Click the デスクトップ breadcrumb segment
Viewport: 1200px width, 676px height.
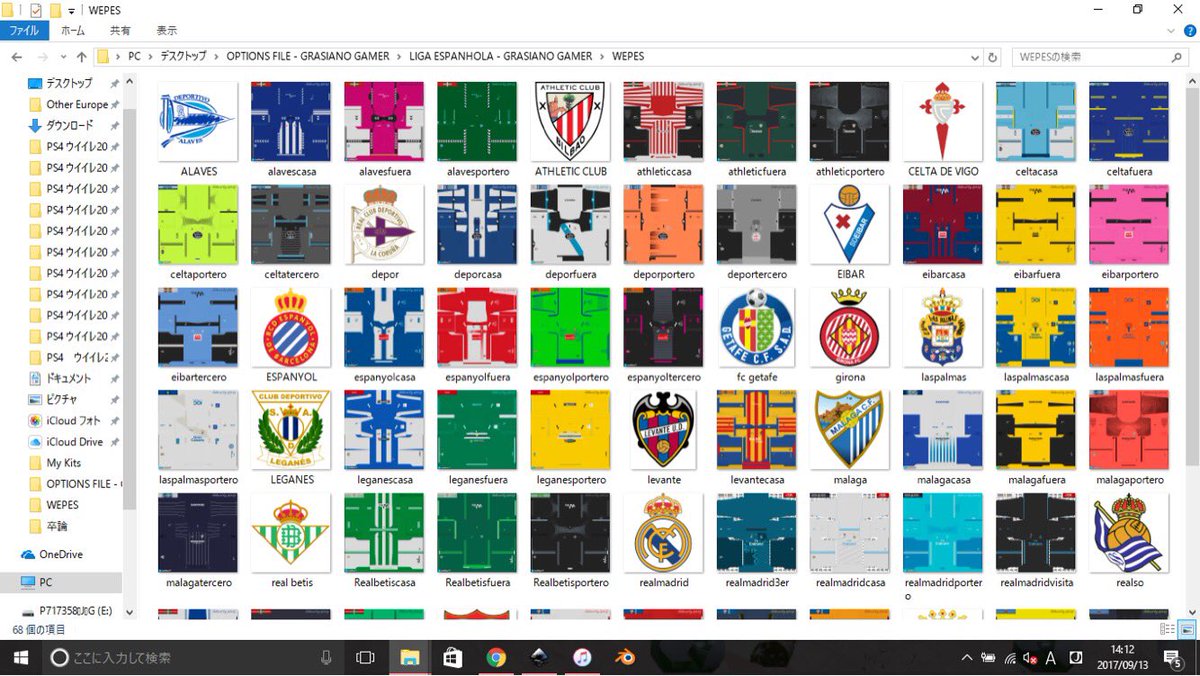click(183, 57)
